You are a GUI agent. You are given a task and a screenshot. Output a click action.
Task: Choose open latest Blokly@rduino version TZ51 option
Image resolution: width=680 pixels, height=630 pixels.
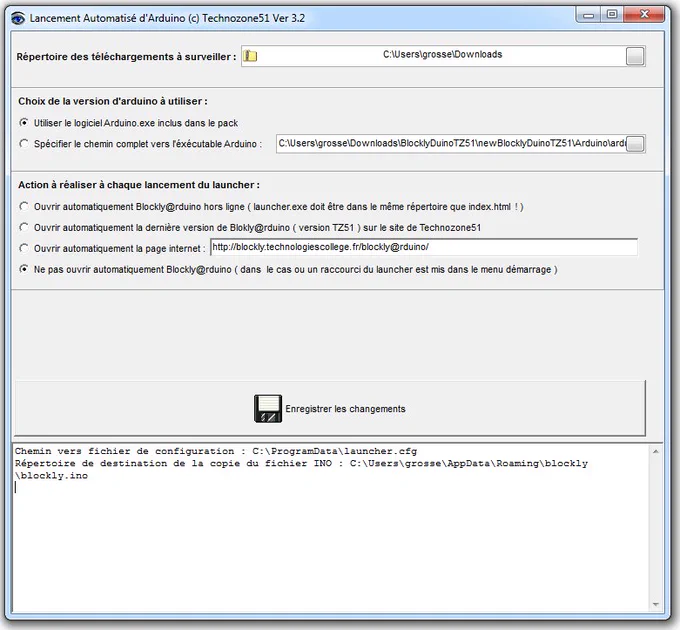coord(250,228)
